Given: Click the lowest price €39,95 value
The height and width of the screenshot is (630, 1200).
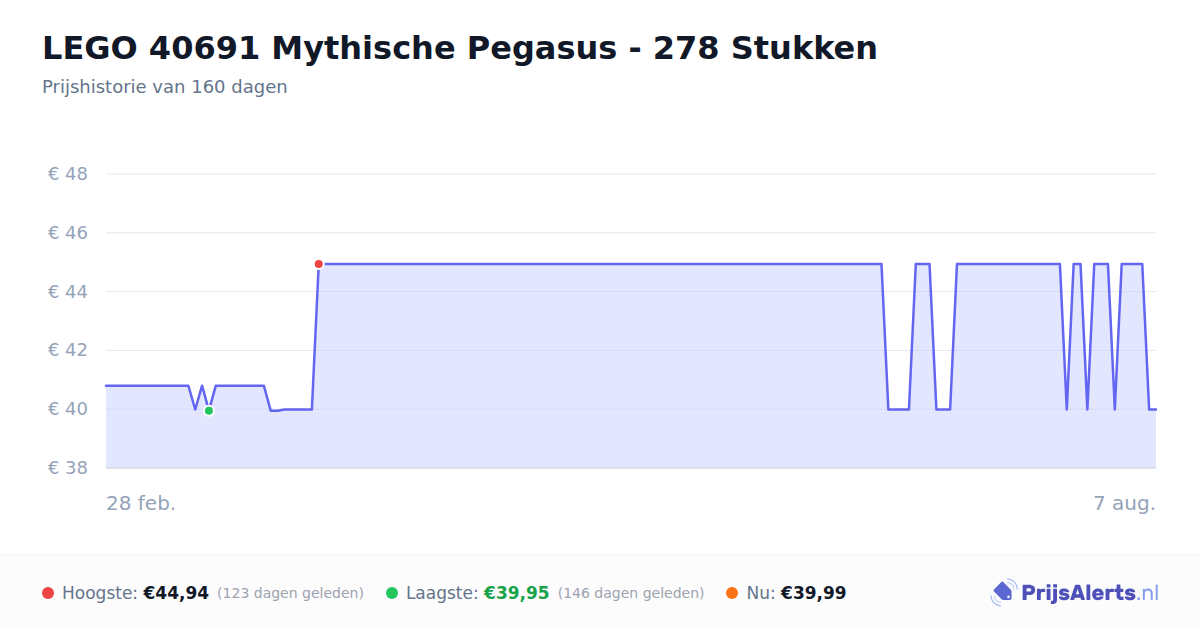Looking at the screenshot, I should tap(517, 593).
